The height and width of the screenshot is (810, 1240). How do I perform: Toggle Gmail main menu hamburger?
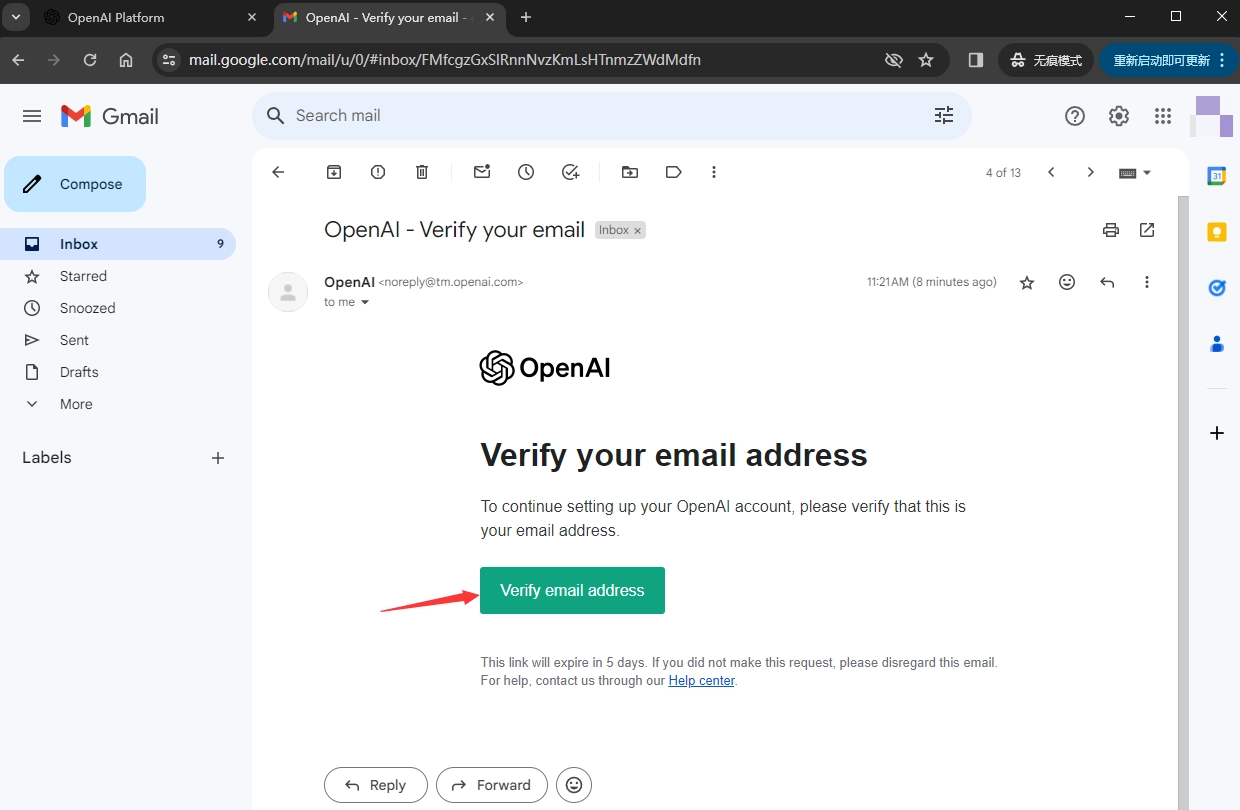click(32, 116)
